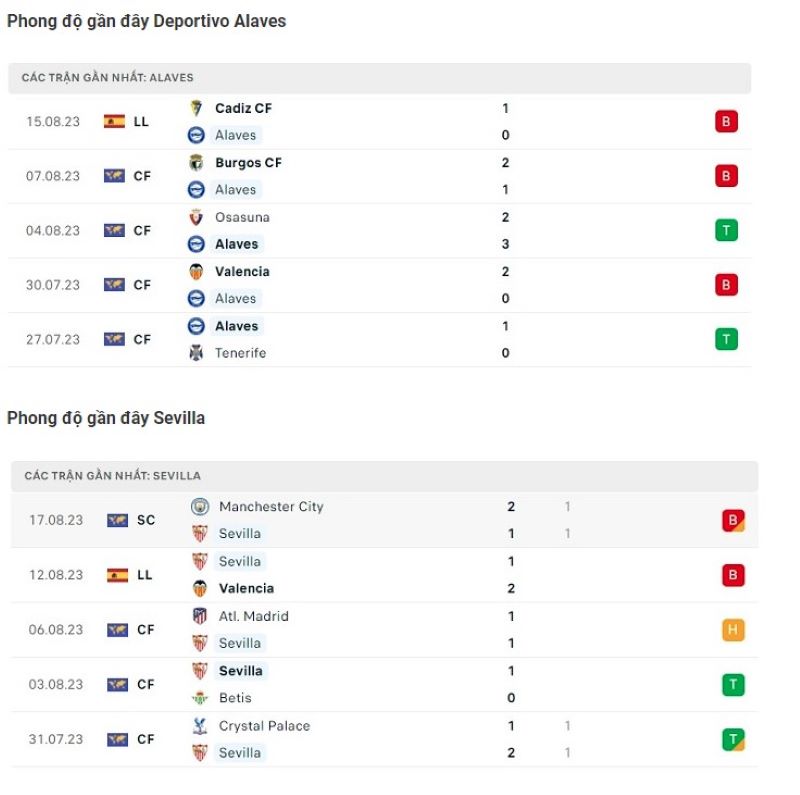800x795 pixels.
Task: Click the green T badge for Osasuna match
Action: click(x=726, y=231)
